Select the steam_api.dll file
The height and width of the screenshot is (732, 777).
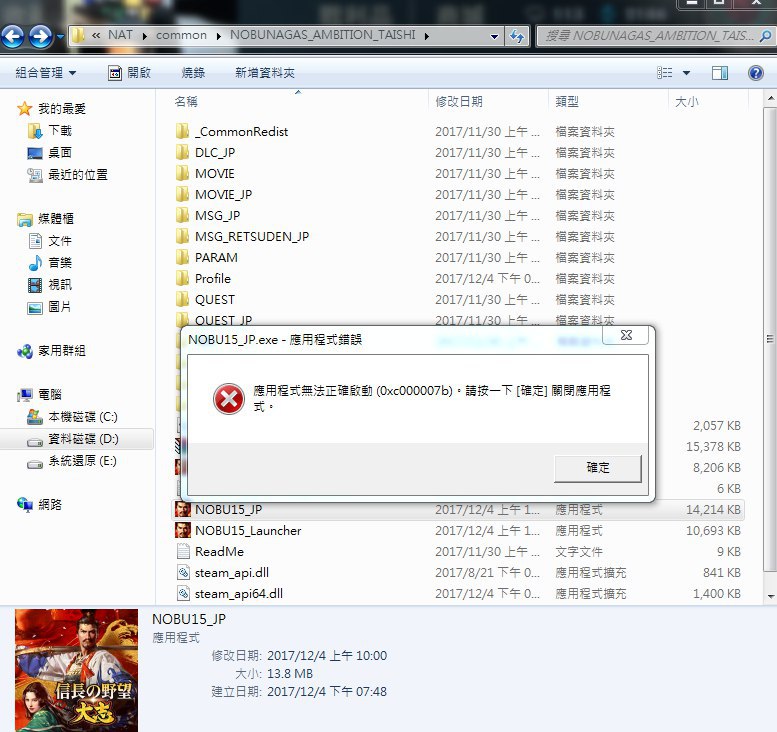point(231,573)
